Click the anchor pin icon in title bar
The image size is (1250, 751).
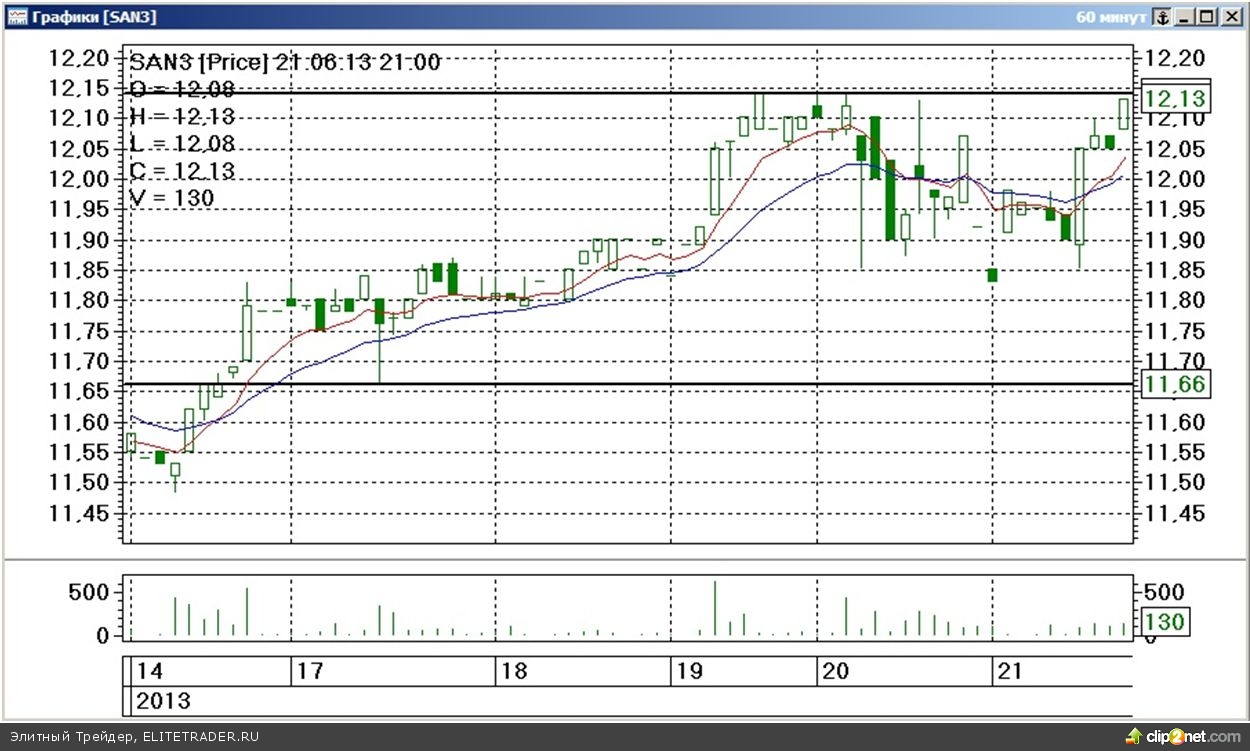(x=1161, y=17)
